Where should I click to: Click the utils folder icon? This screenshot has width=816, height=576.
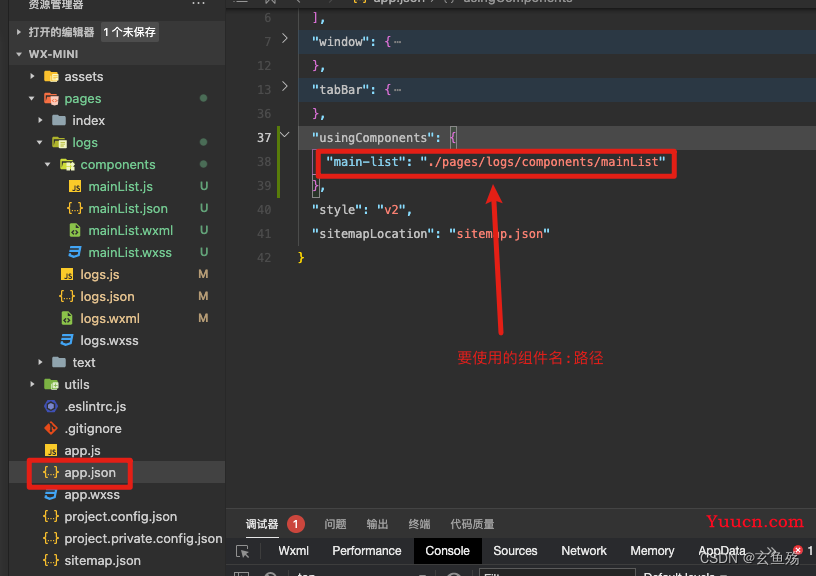(51, 384)
